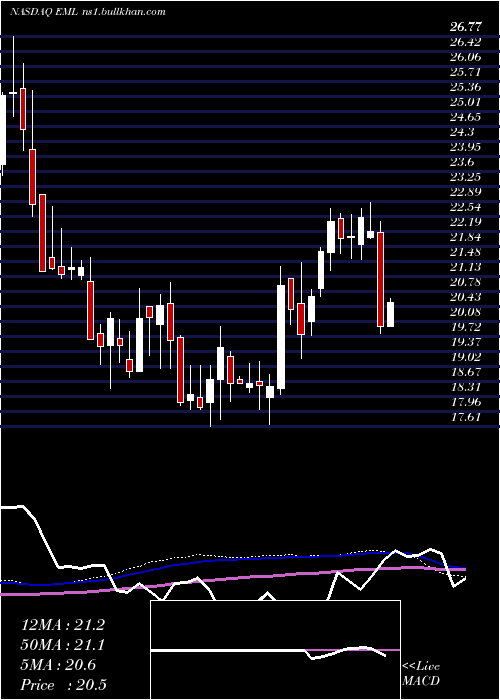
Task: Select the 17.96 price axis label
Action: point(466,402)
